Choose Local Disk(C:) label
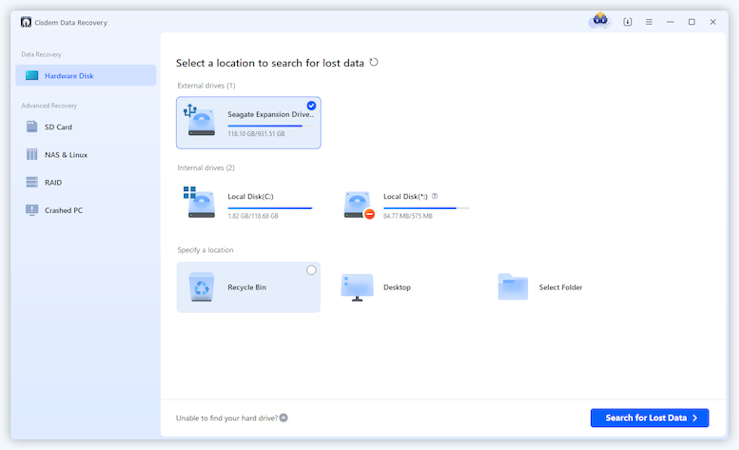 [x=250, y=196]
